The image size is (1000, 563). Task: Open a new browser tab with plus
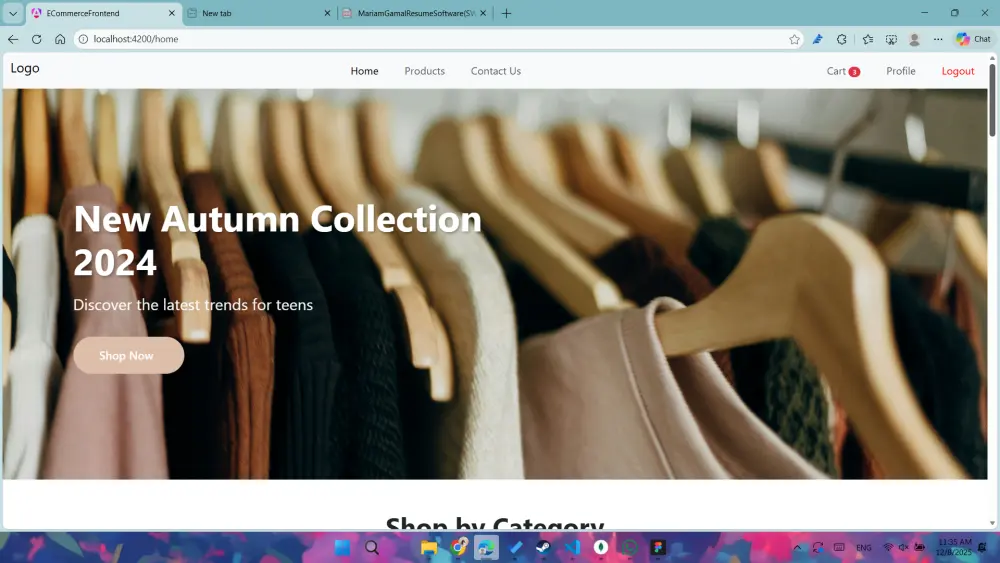(x=506, y=13)
